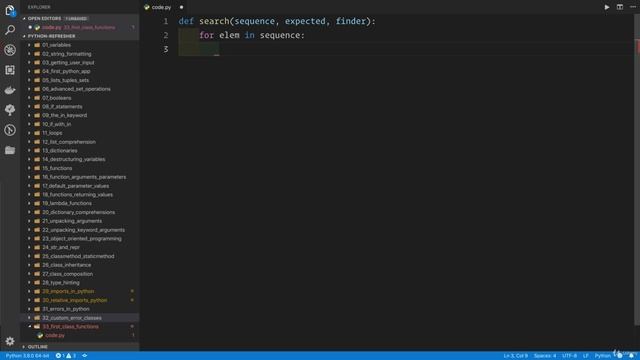
Task: Click the live share icon in status bar
Action: coord(85,356)
